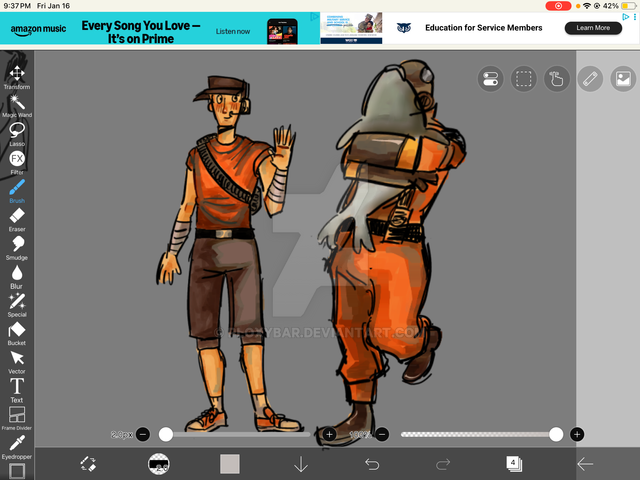Select the Text tool
This screenshot has height=480, width=640.
pyautogui.click(x=17, y=387)
